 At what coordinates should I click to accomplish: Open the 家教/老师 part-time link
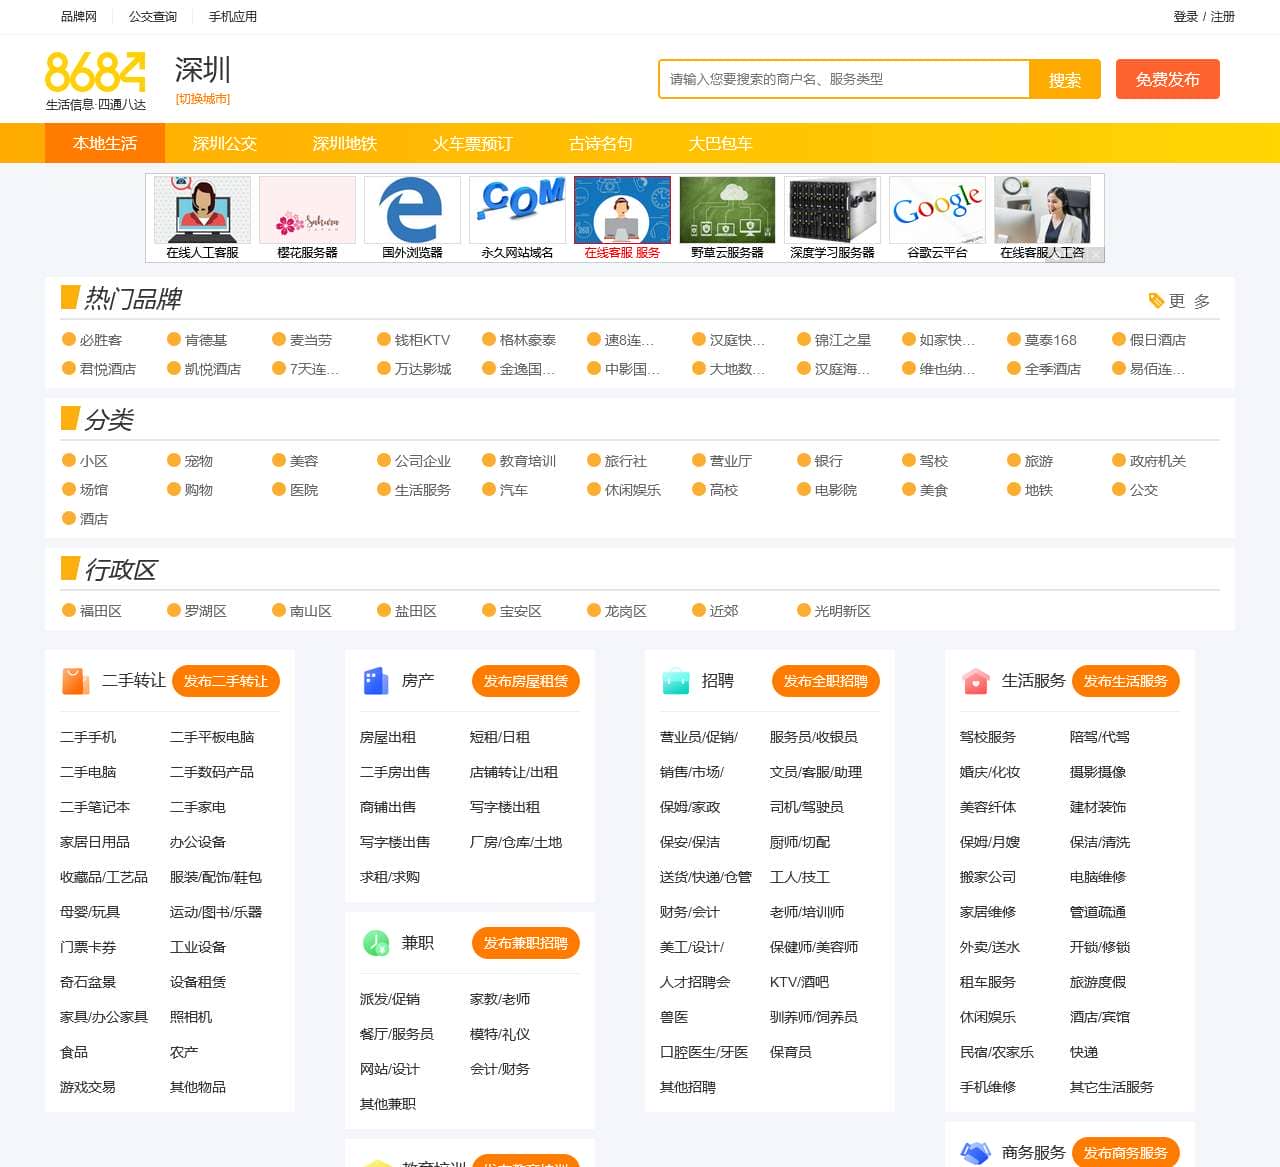pos(500,999)
